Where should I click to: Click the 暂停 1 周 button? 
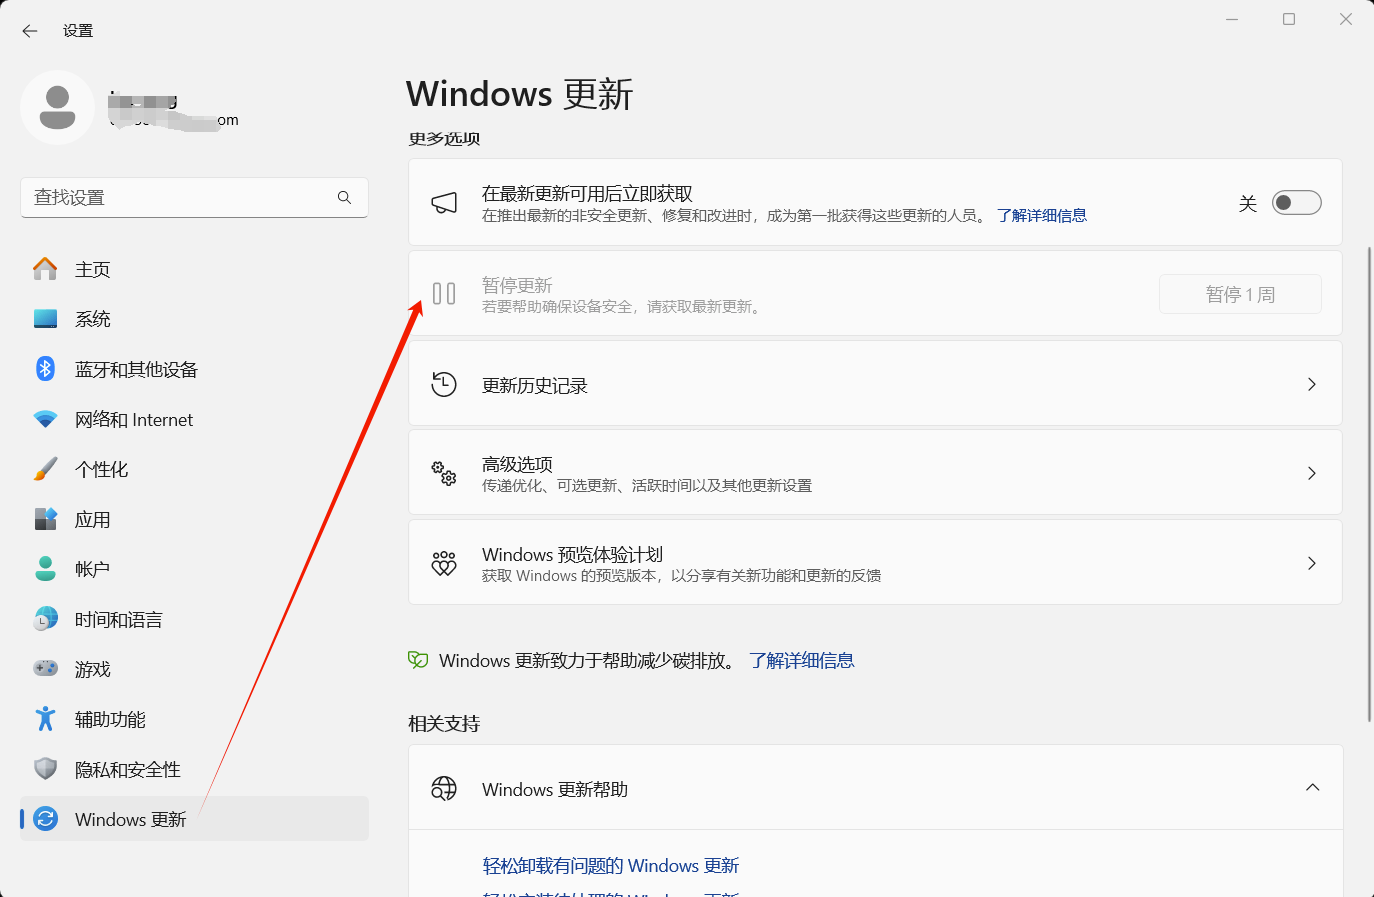1240,294
